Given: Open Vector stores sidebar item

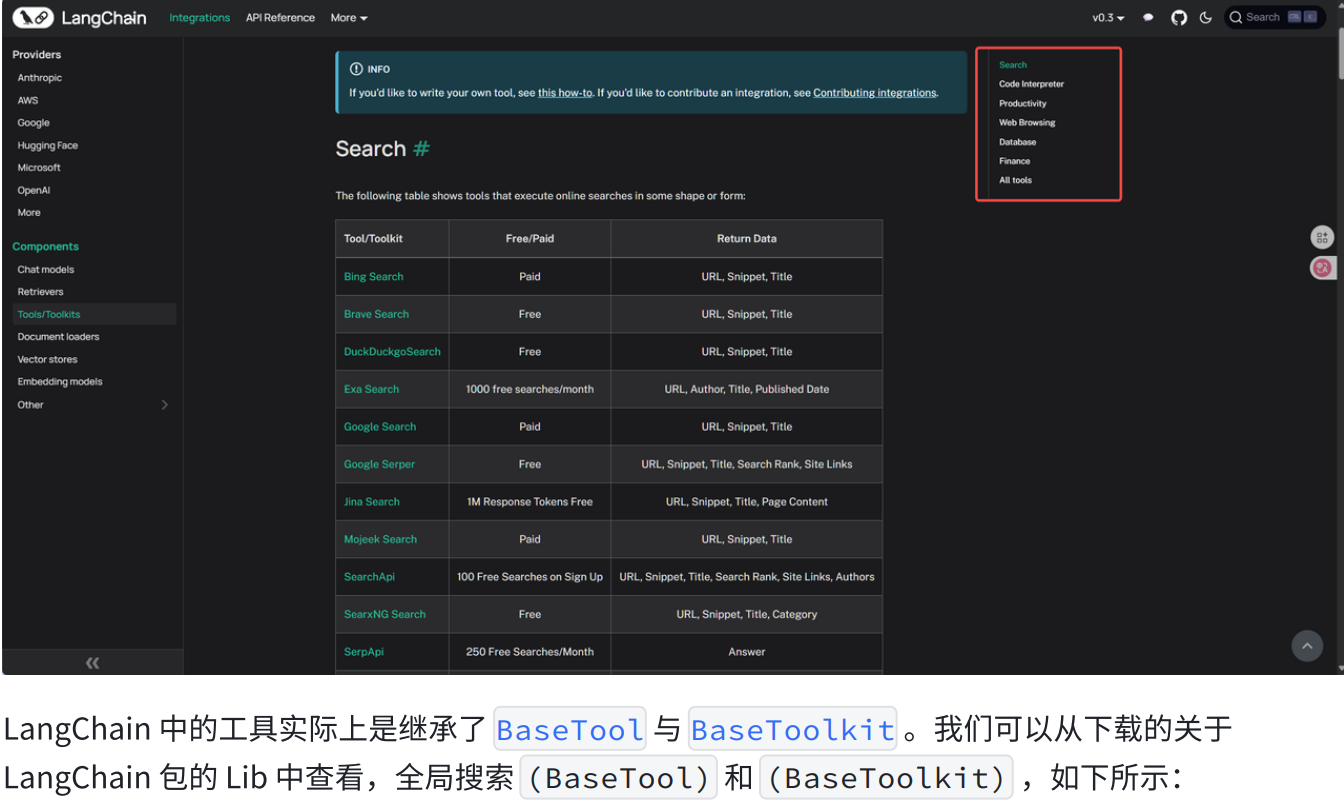Looking at the screenshot, I should pos(47,360).
